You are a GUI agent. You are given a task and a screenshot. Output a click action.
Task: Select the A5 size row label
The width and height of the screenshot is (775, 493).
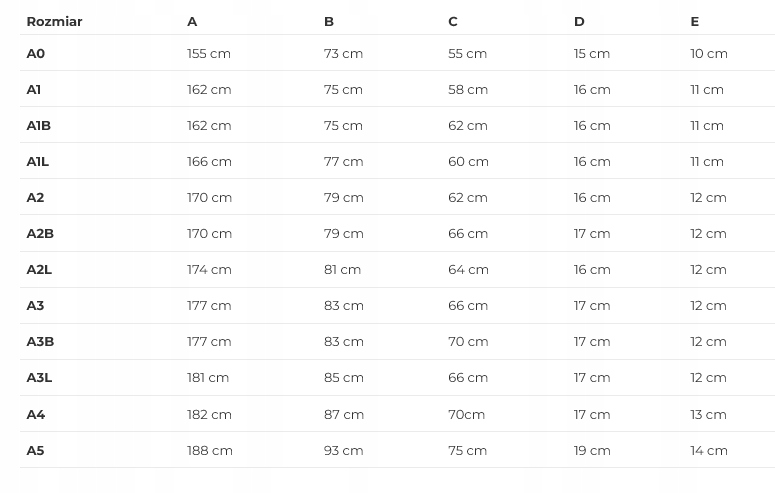[x=35, y=450]
